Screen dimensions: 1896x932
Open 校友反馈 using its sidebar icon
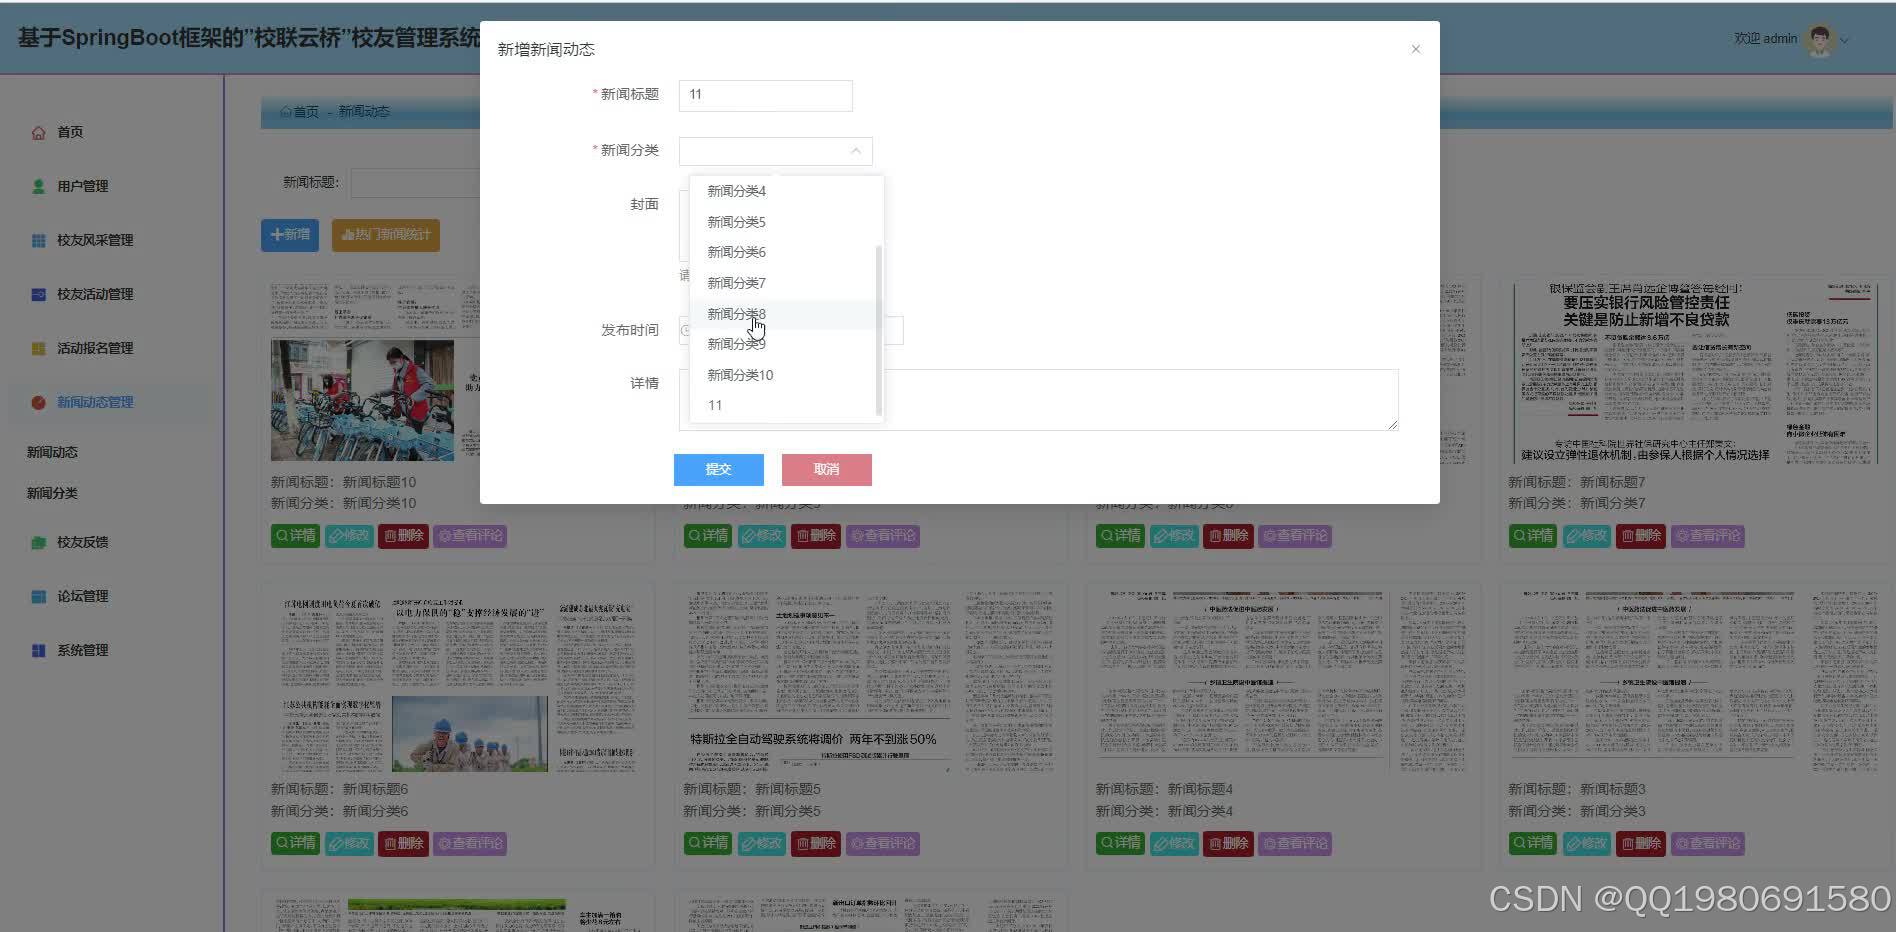(x=38, y=542)
